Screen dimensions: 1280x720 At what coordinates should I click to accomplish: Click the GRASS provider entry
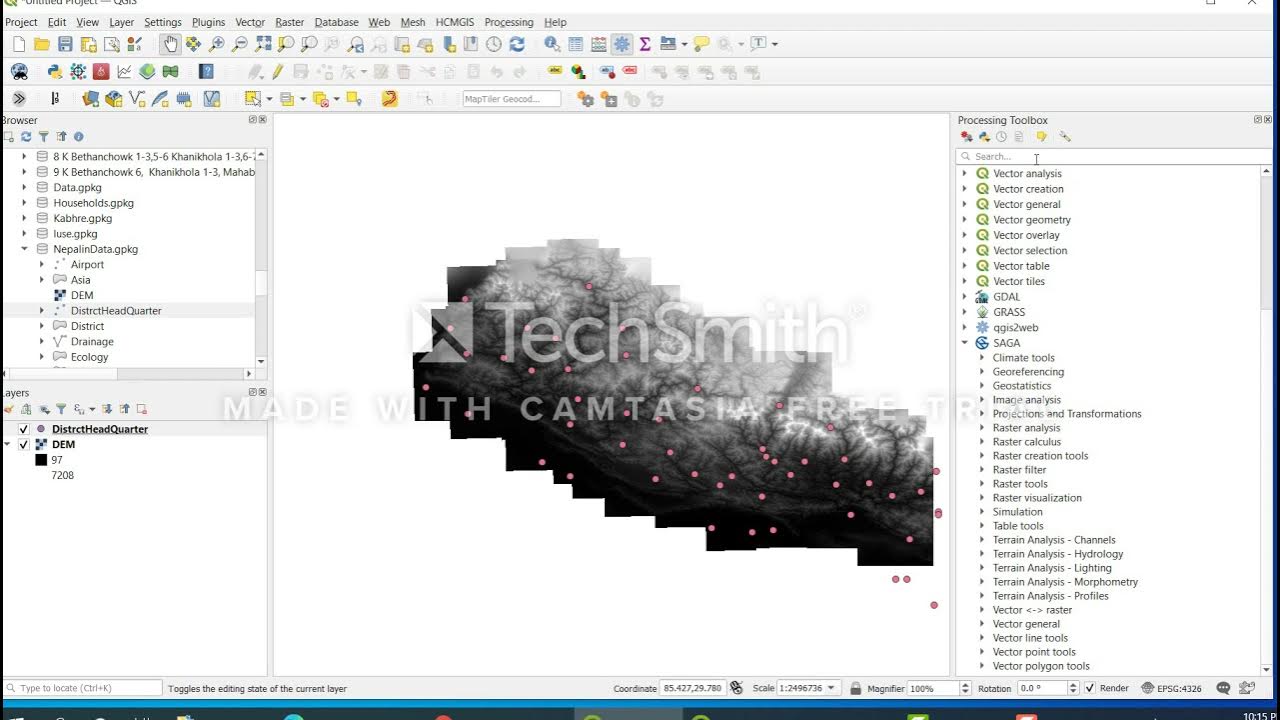click(1009, 312)
